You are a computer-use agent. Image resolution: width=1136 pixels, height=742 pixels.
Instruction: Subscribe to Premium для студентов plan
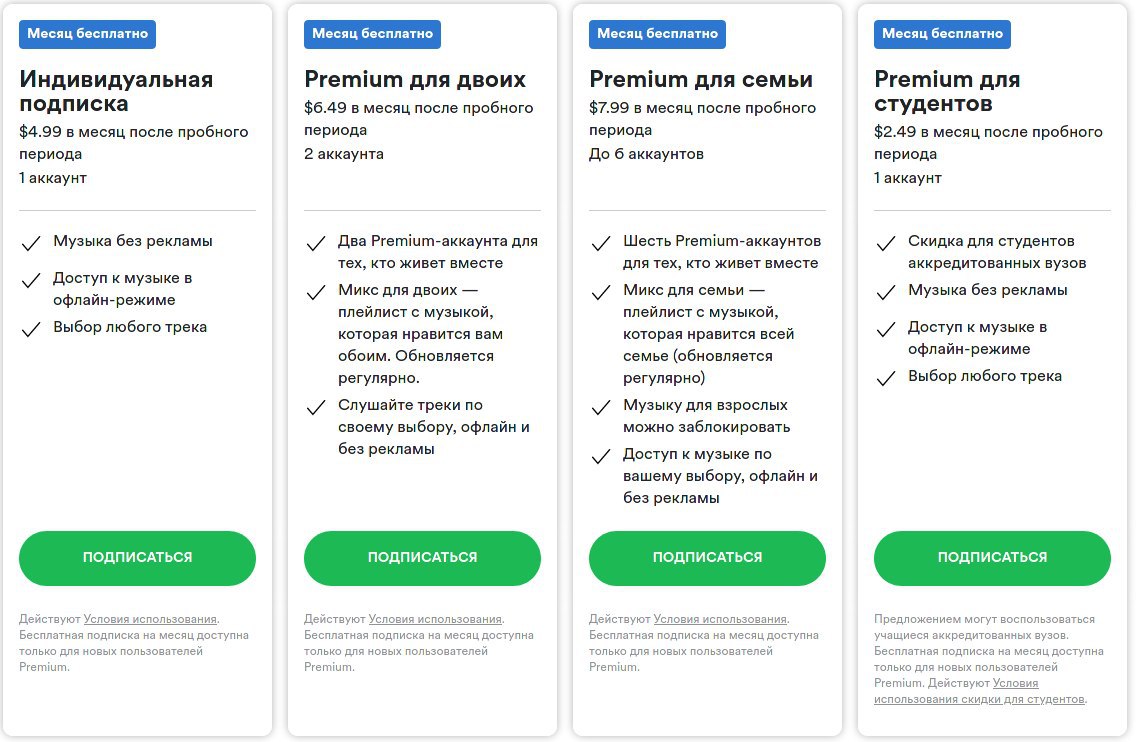tap(992, 558)
